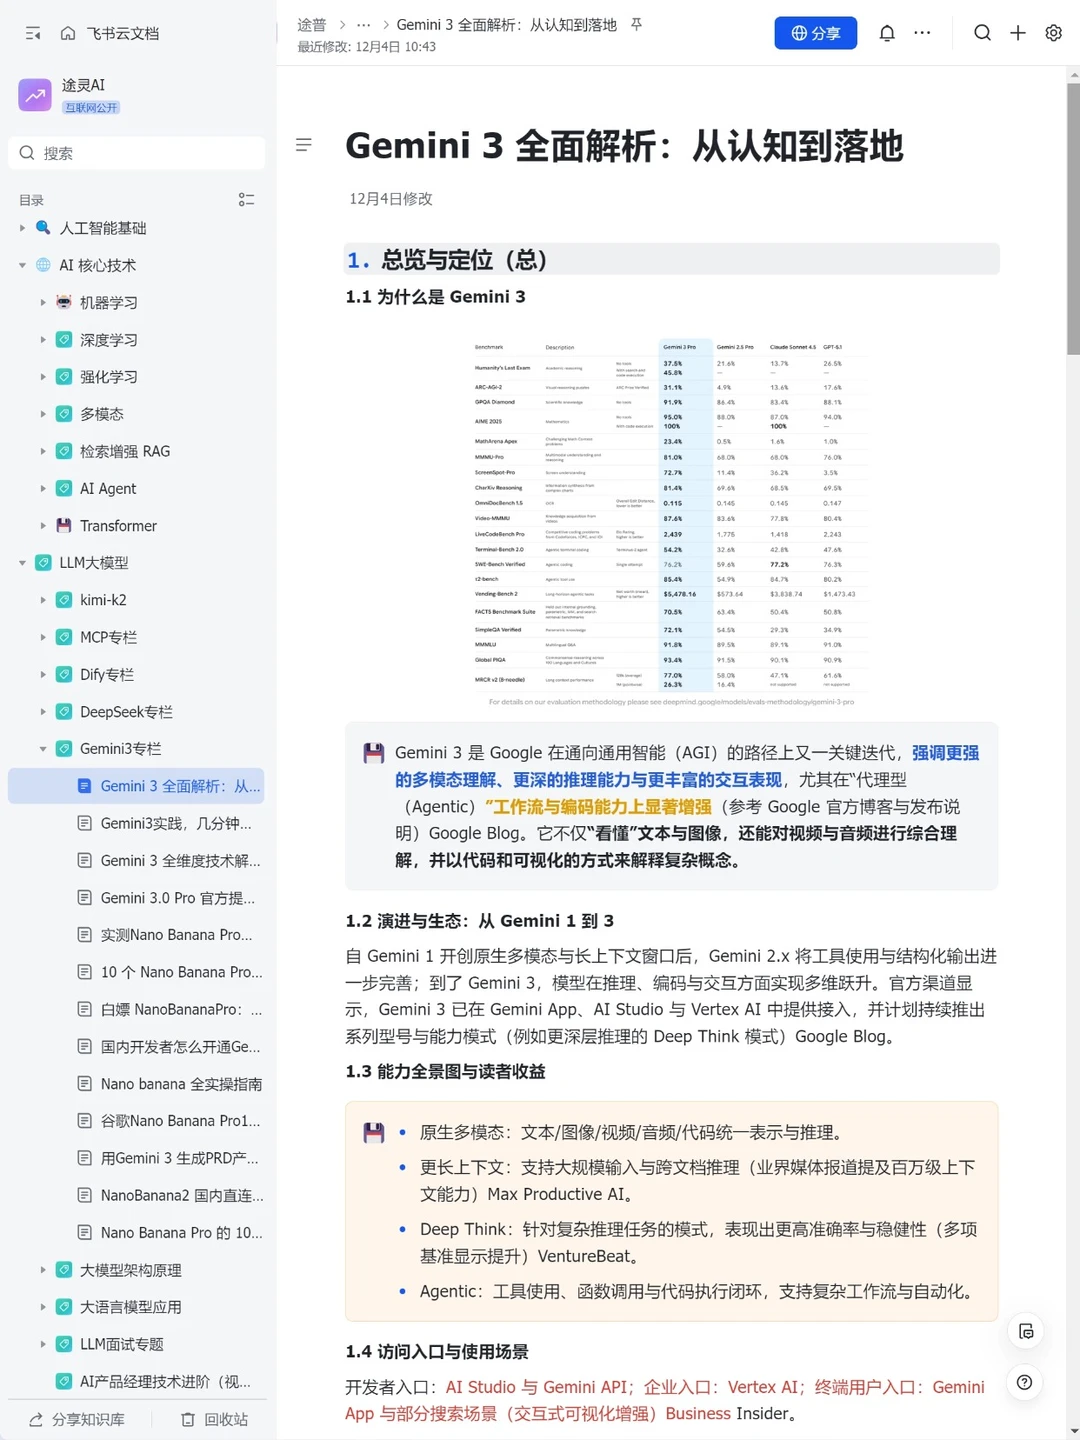
Task: Expand the 检索增强 RAG node arrow
Action: coord(43,451)
